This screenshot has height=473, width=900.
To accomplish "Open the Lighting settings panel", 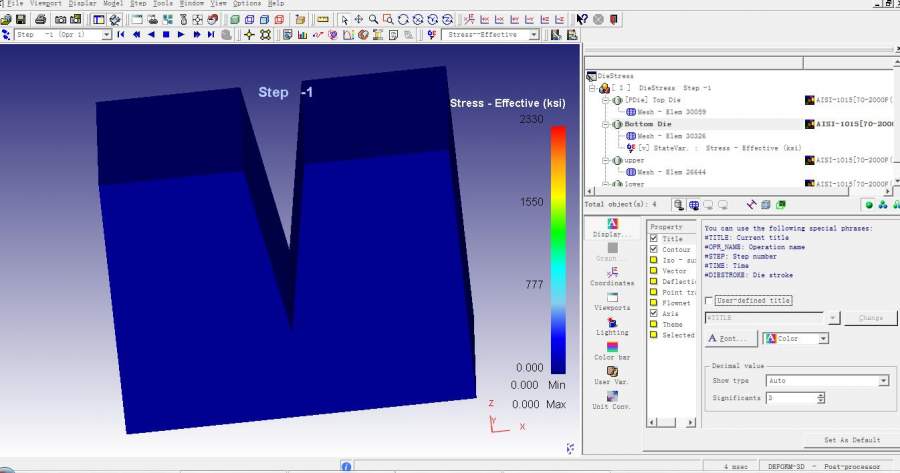I will pyautogui.click(x=612, y=324).
